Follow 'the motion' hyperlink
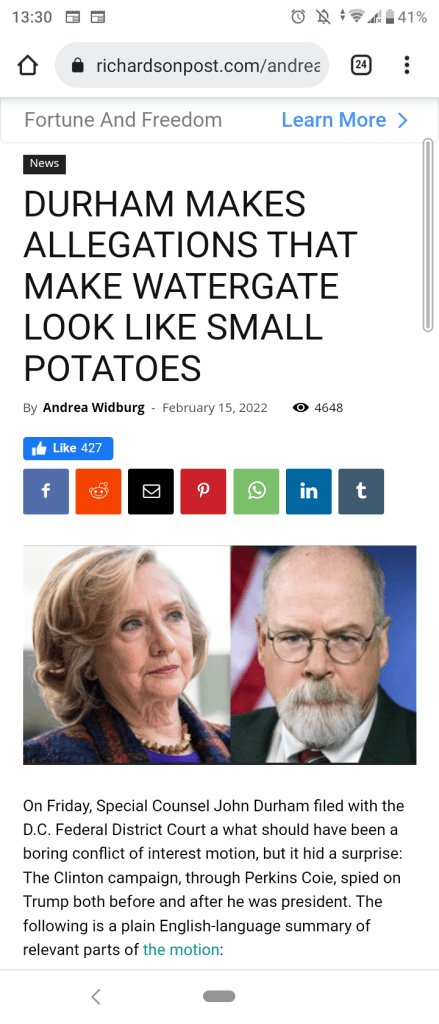The image size is (439, 1024). pyautogui.click(x=181, y=949)
